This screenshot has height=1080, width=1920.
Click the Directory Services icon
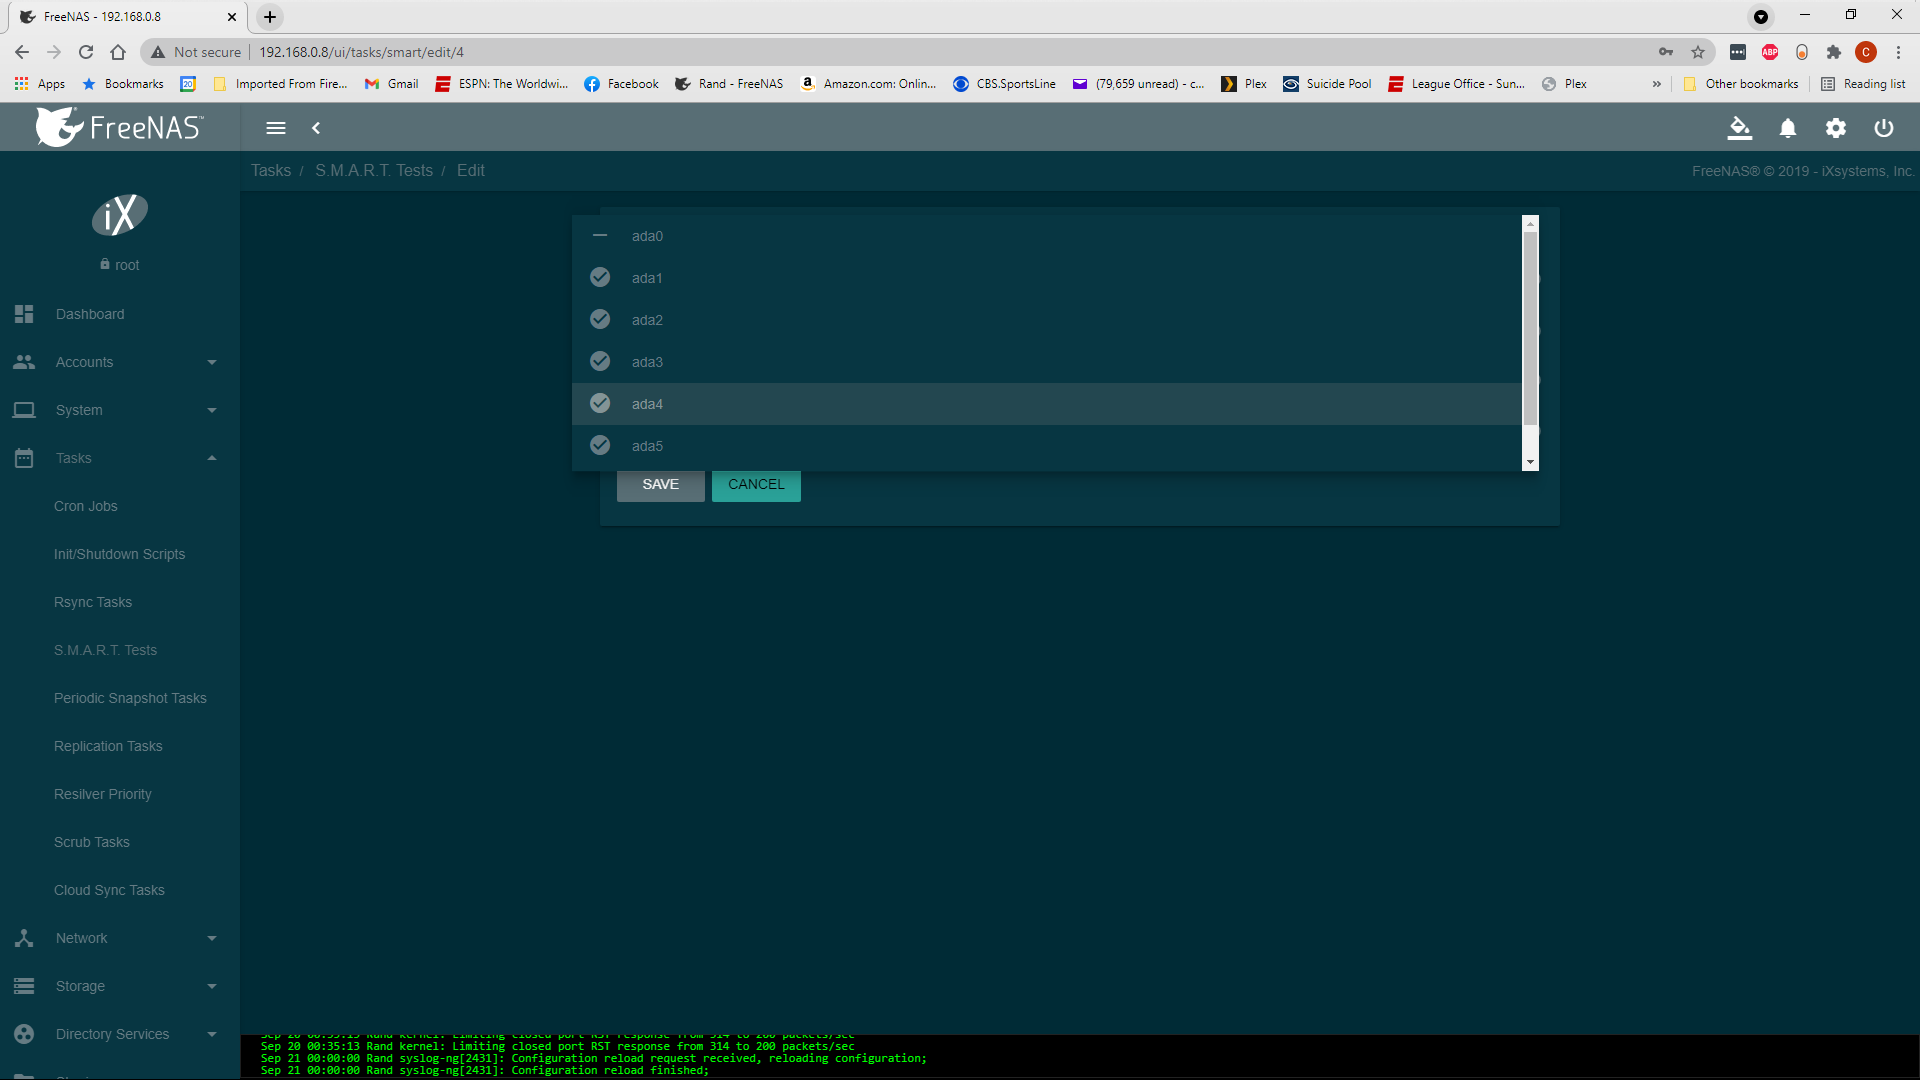click(x=24, y=1034)
